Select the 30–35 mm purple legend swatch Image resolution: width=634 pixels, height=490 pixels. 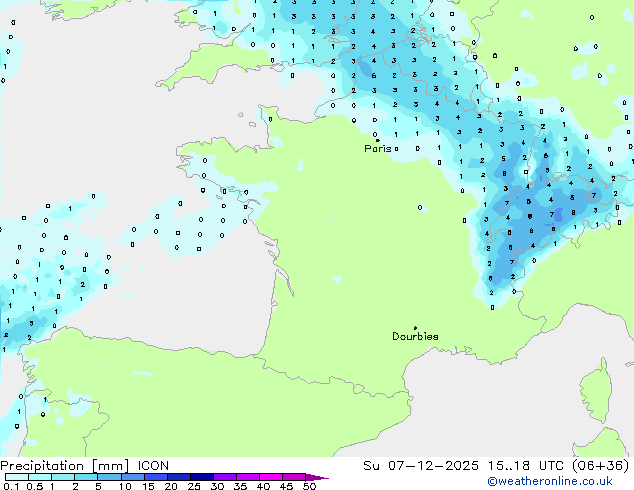(225, 477)
